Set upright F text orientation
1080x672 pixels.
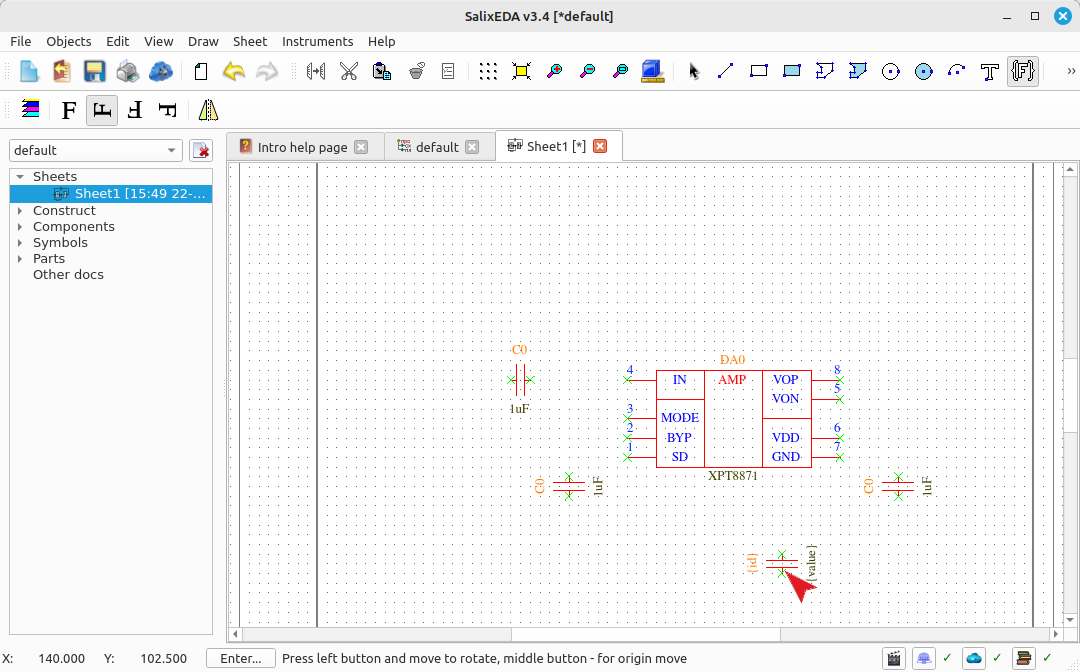pyautogui.click(x=69, y=110)
